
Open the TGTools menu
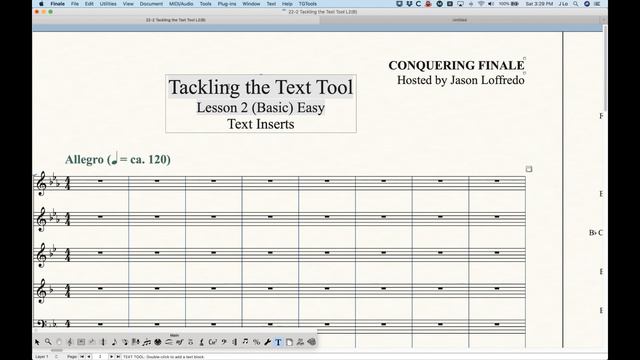308,4
